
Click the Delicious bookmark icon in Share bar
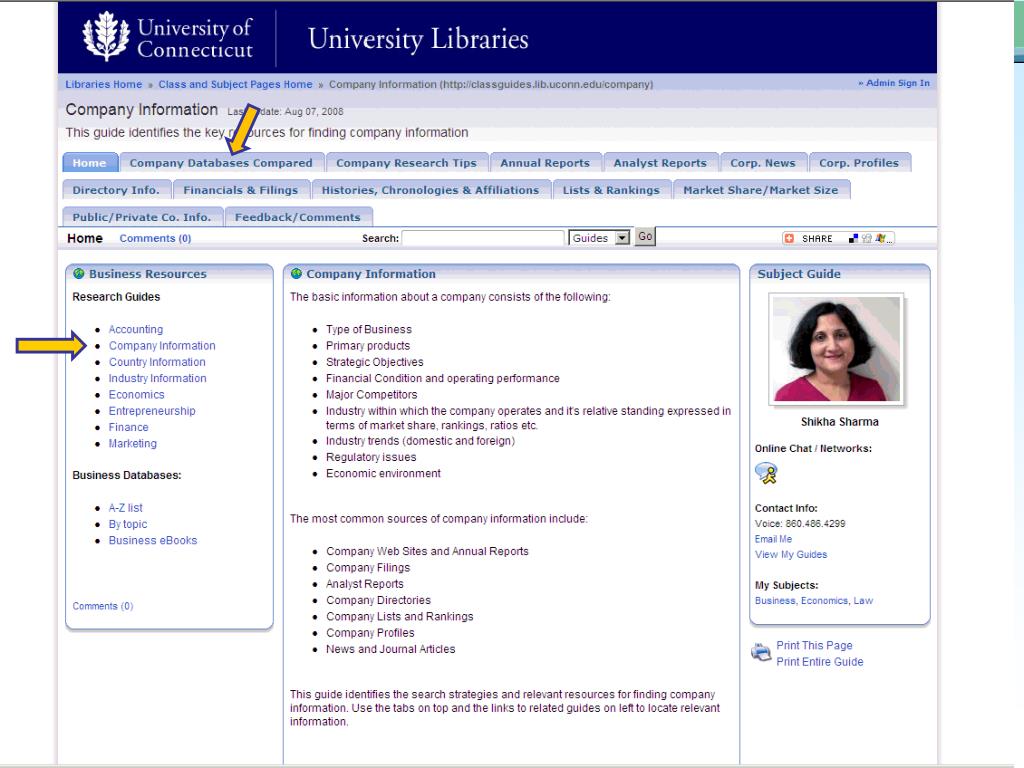click(x=854, y=238)
